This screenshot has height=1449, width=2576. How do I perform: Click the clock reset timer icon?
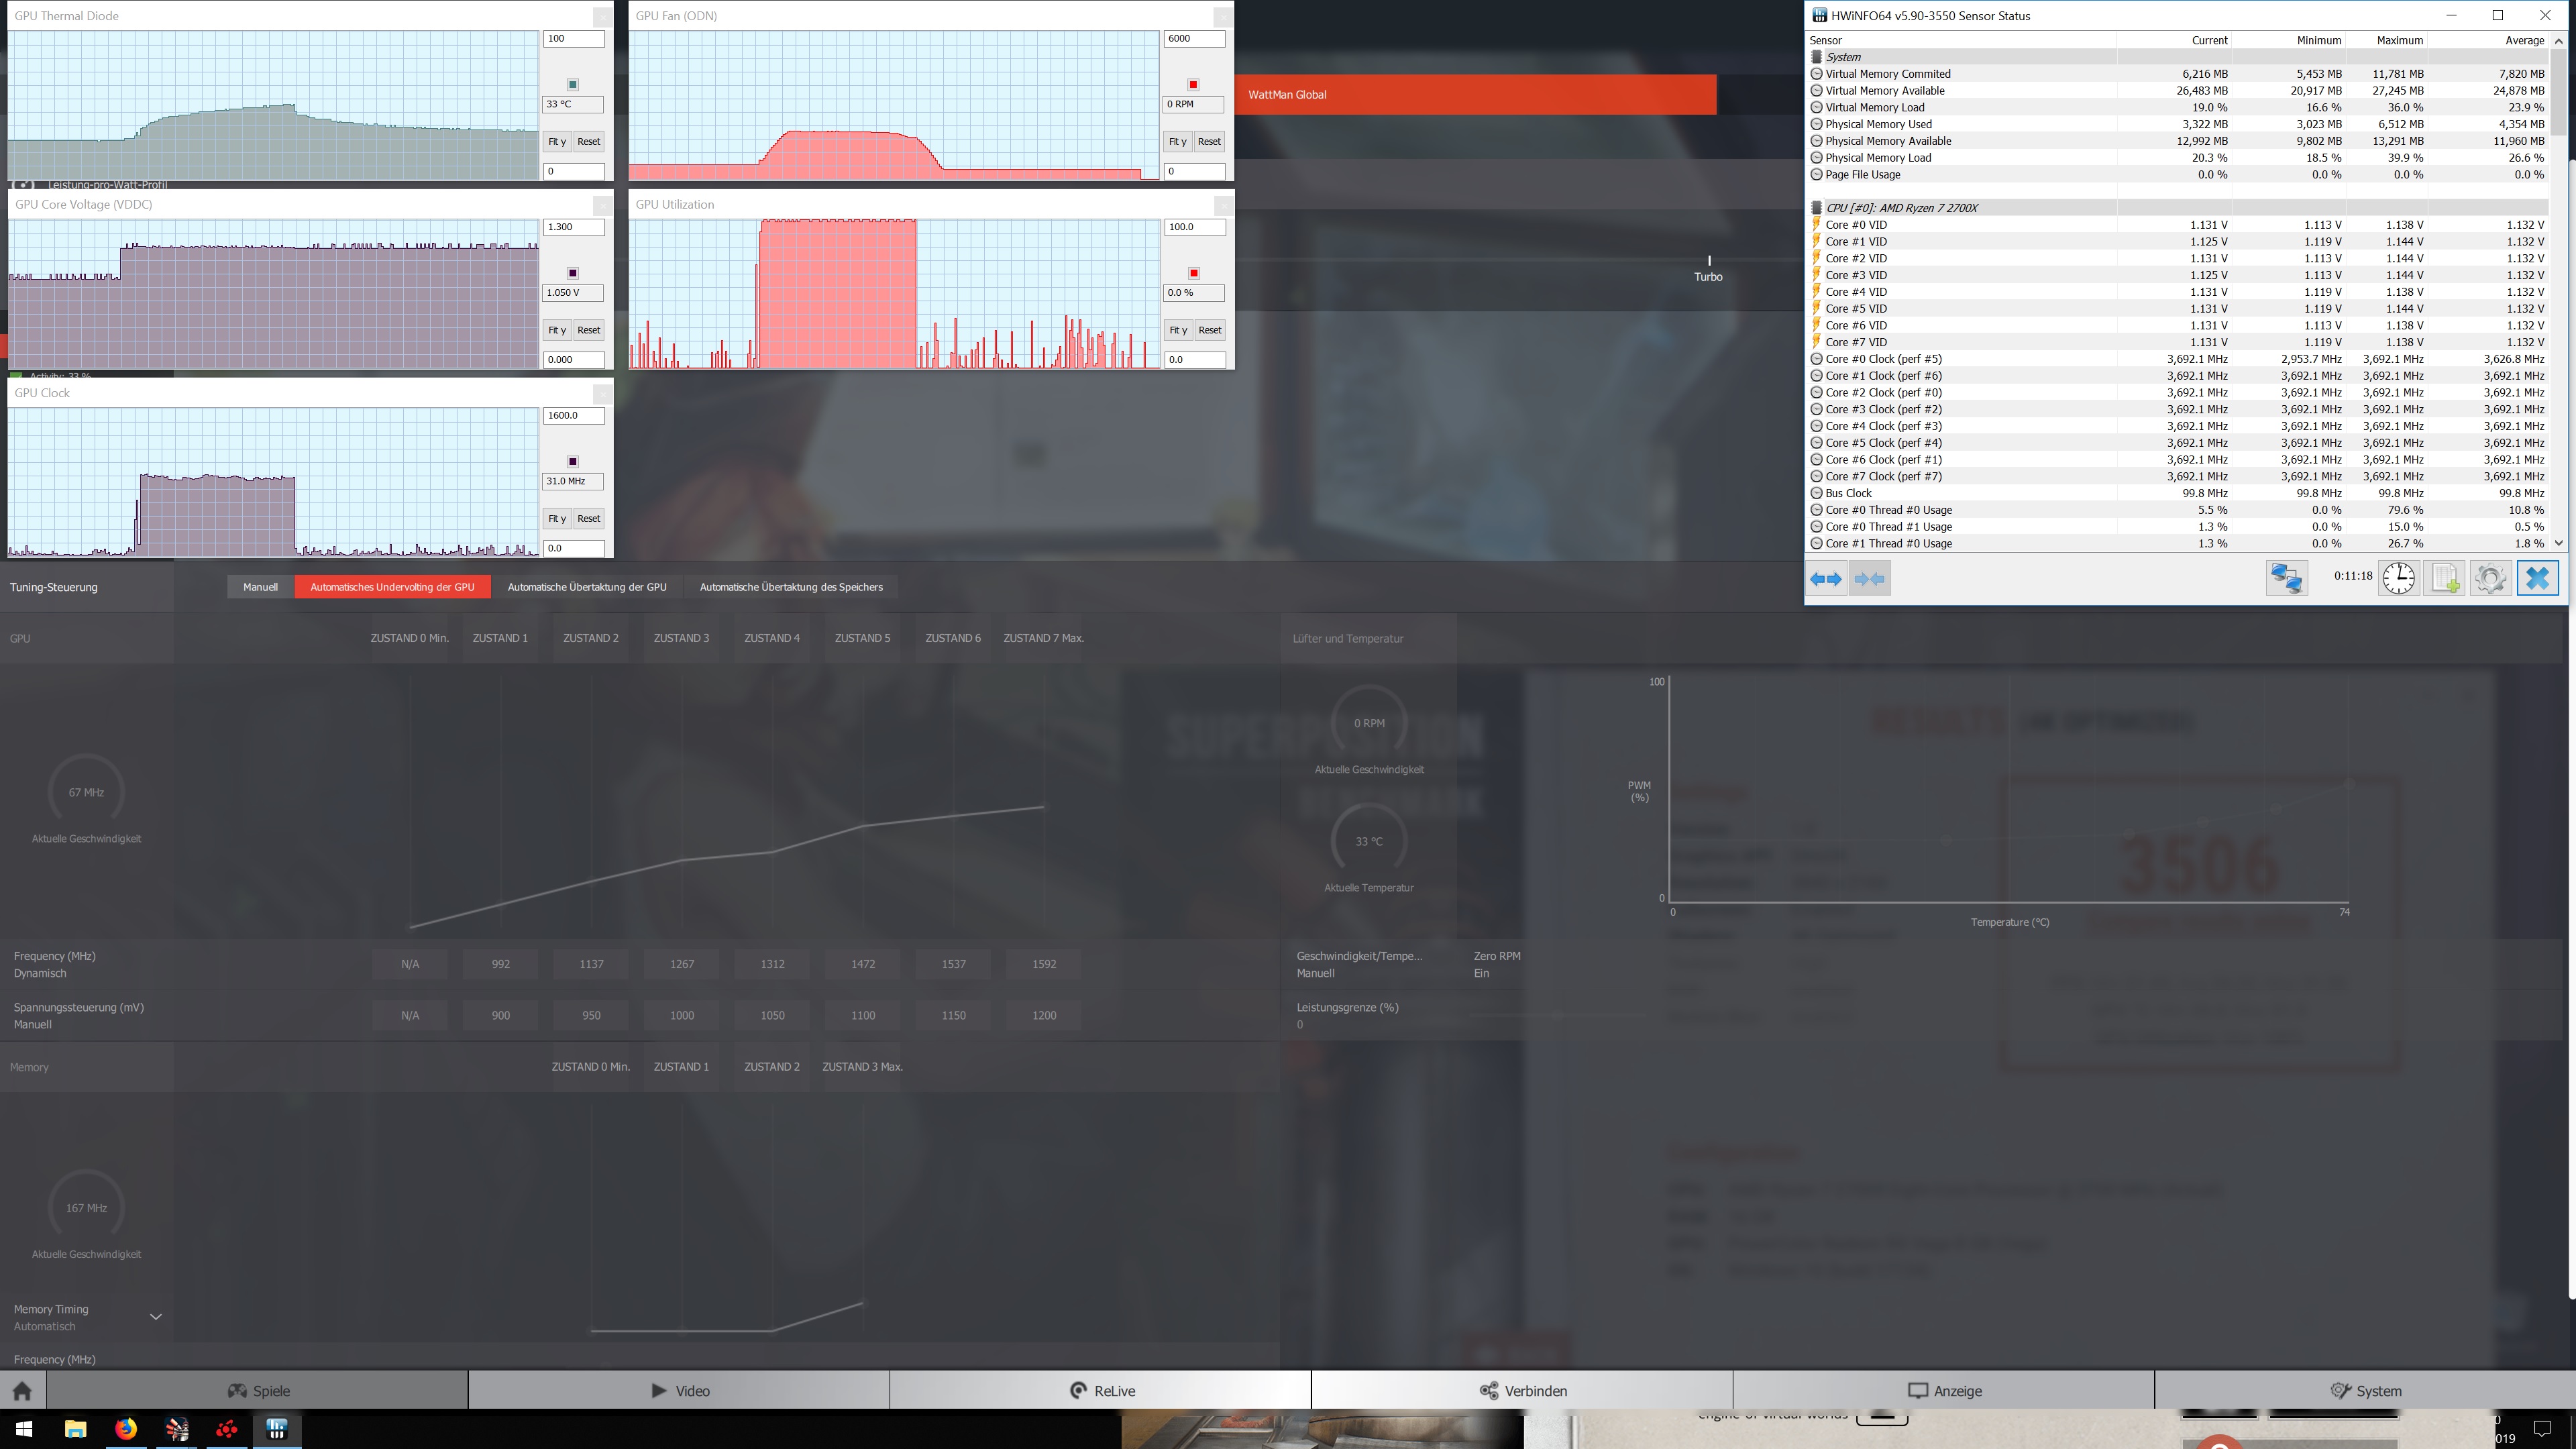coord(2398,578)
